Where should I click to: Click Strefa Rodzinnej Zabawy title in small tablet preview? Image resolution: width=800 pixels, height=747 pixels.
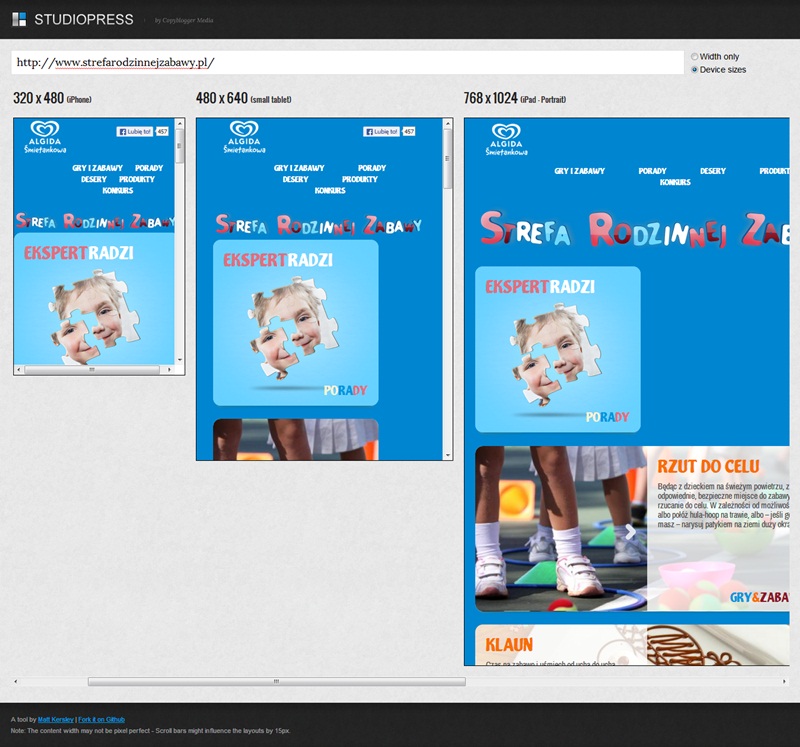click(318, 225)
